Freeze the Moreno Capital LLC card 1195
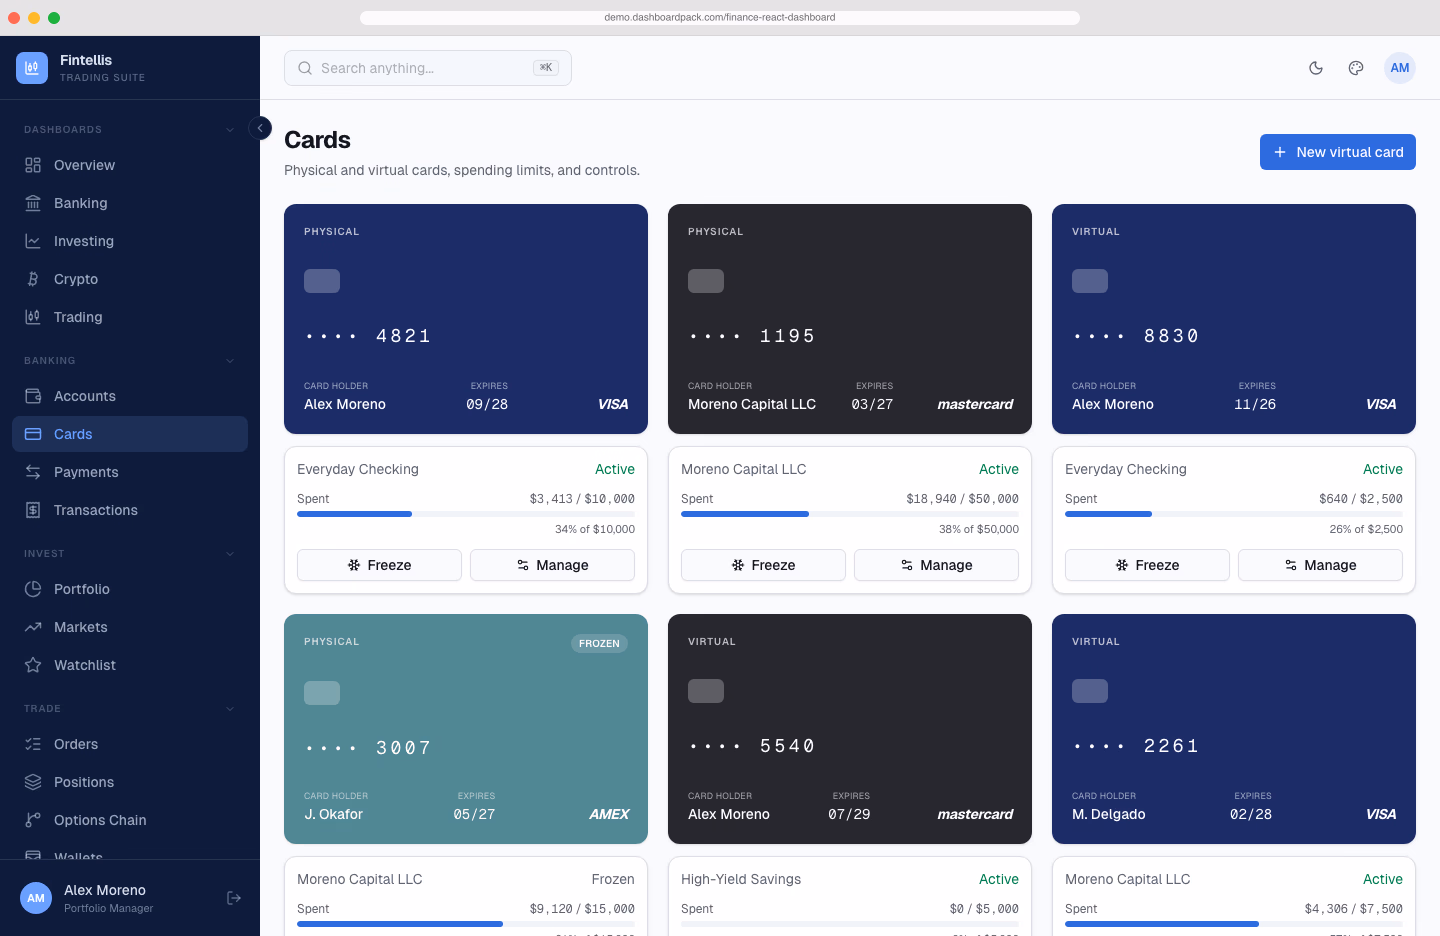The width and height of the screenshot is (1440, 936). (x=763, y=565)
